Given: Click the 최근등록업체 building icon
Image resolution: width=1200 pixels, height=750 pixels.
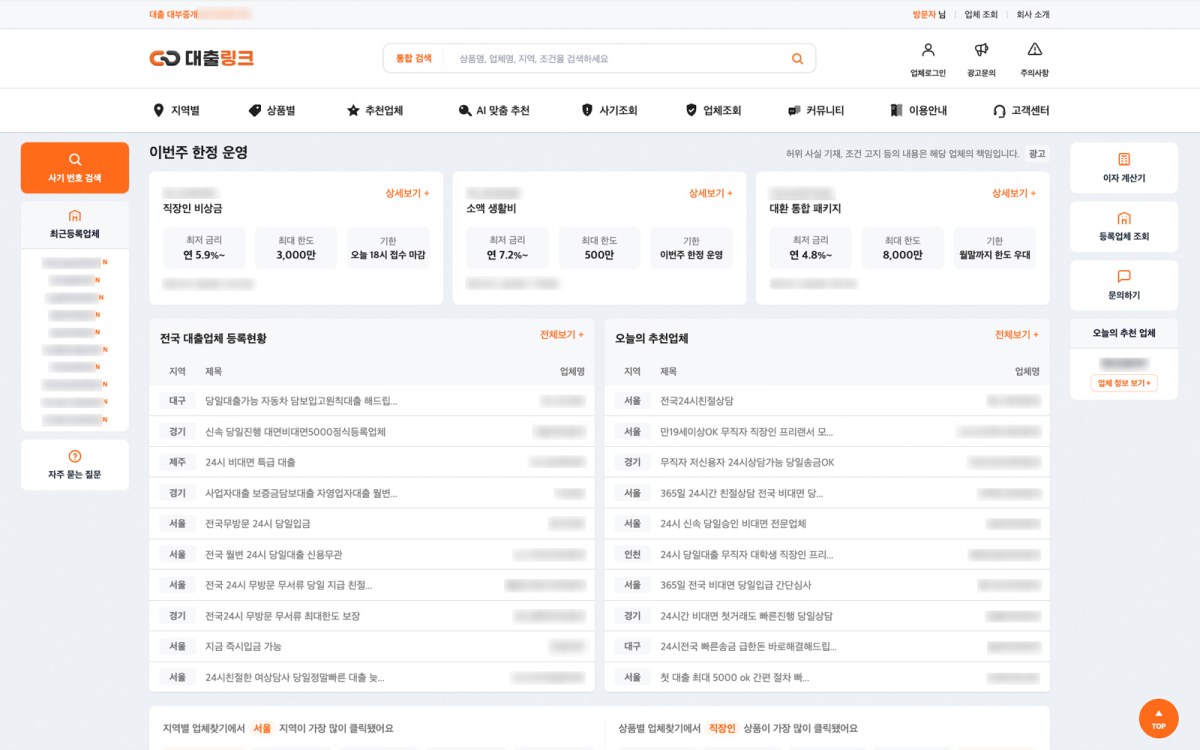Looking at the screenshot, I should (74, 215).
